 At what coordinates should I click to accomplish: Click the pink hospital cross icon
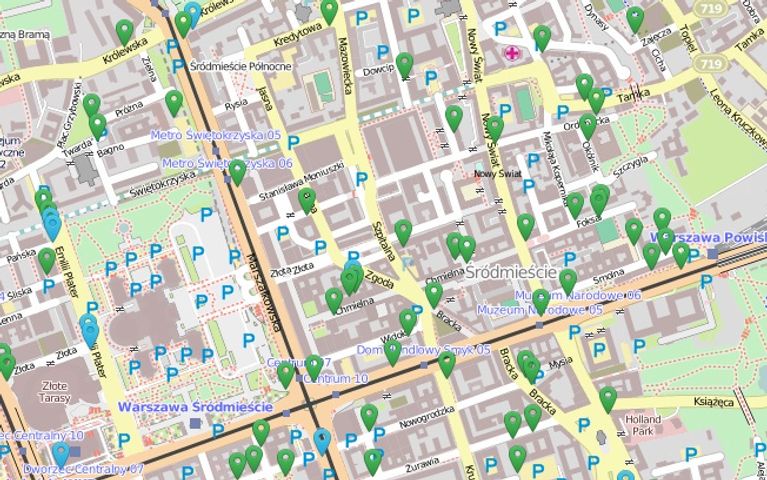pyautogui.click(x=513, y=53)
